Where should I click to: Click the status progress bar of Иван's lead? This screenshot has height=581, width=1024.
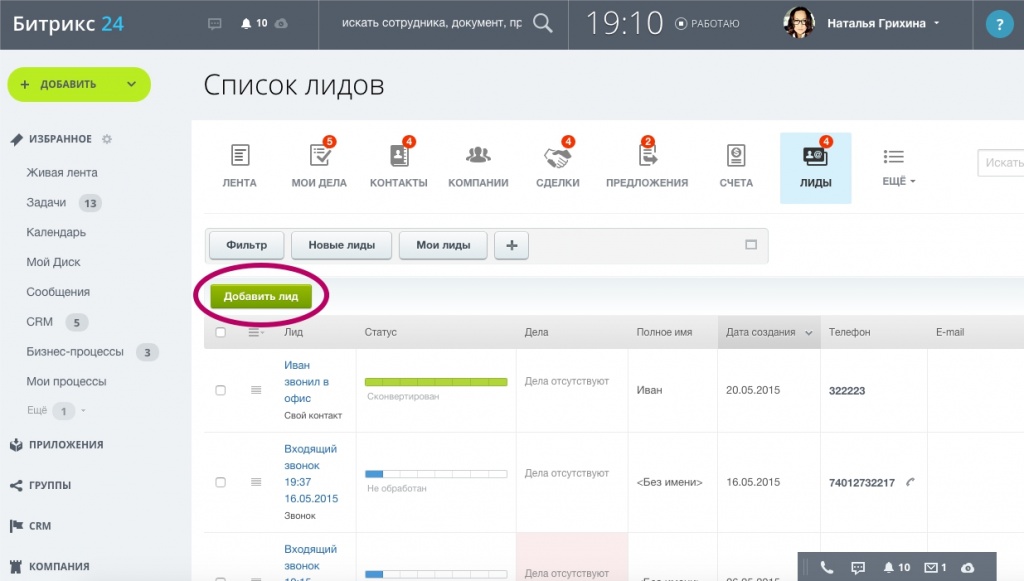(x=436, y=382)
